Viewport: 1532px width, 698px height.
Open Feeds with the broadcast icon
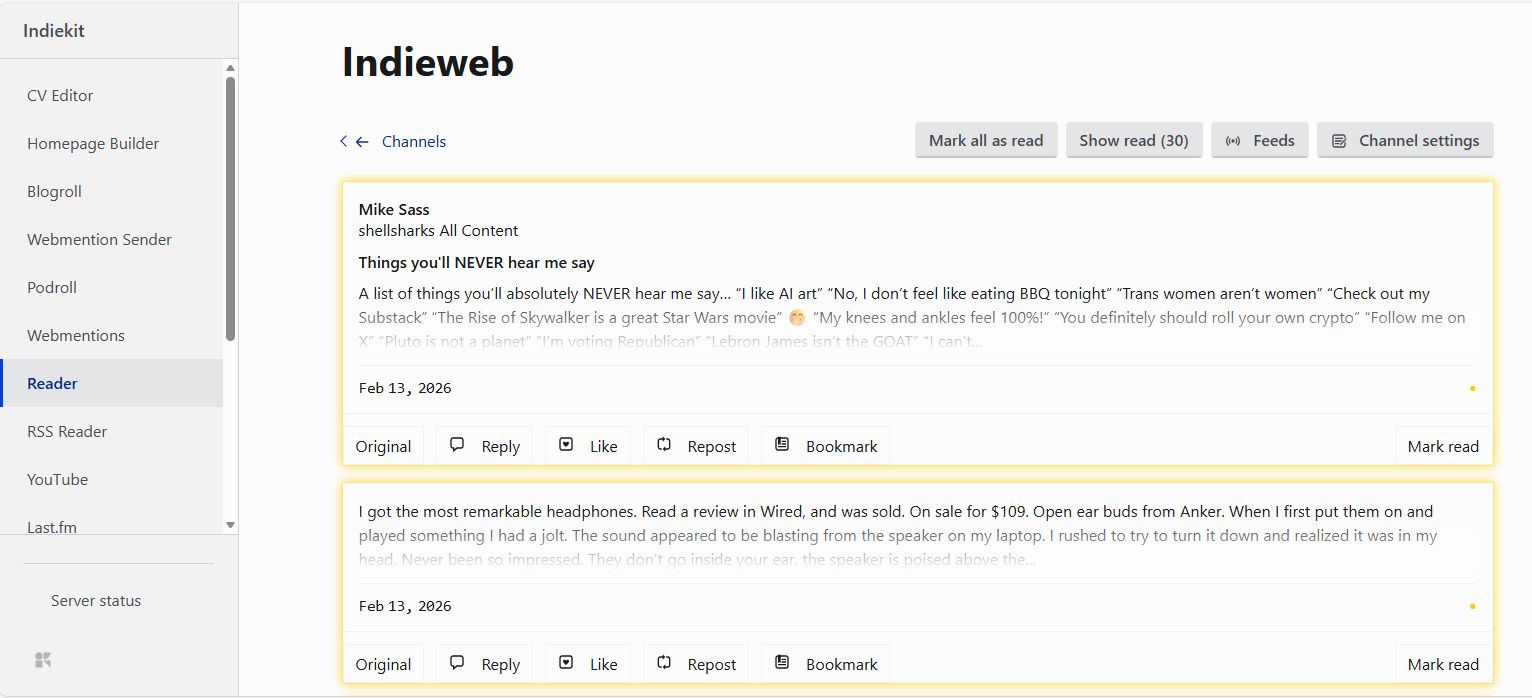[x=1259, y=141]
